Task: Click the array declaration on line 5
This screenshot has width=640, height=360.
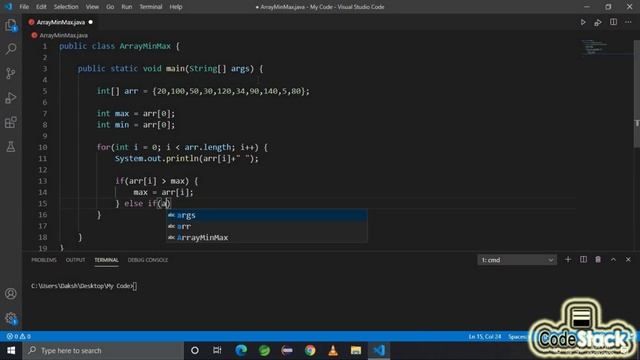Action: pyautogui.click(x=203, y=91)
